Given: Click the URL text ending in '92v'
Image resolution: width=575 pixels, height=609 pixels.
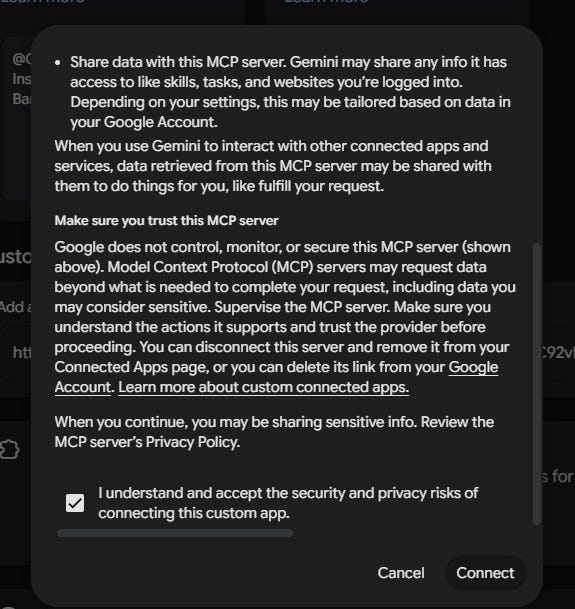Looking at the screenshot, I should pos(559,353).
